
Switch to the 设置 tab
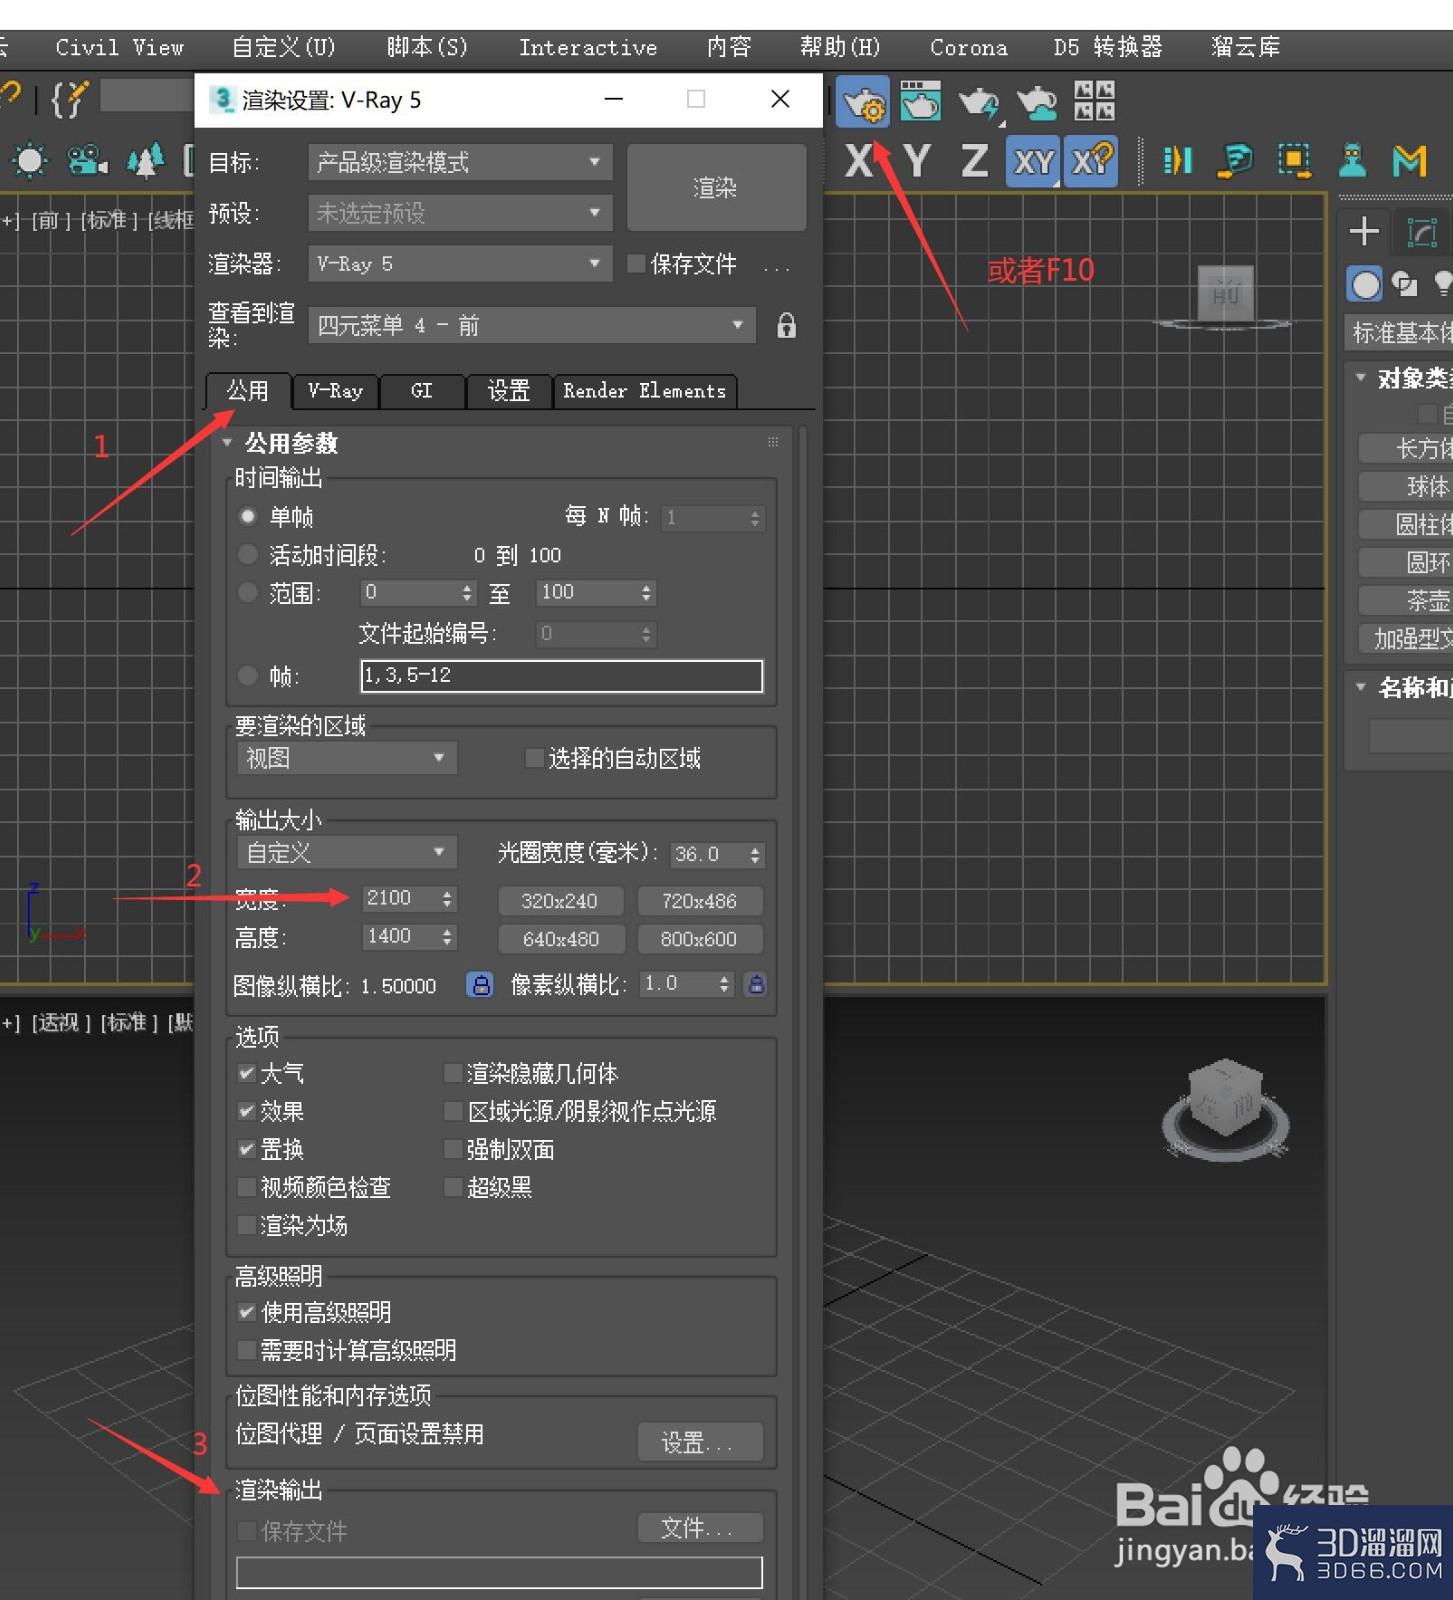509,391
